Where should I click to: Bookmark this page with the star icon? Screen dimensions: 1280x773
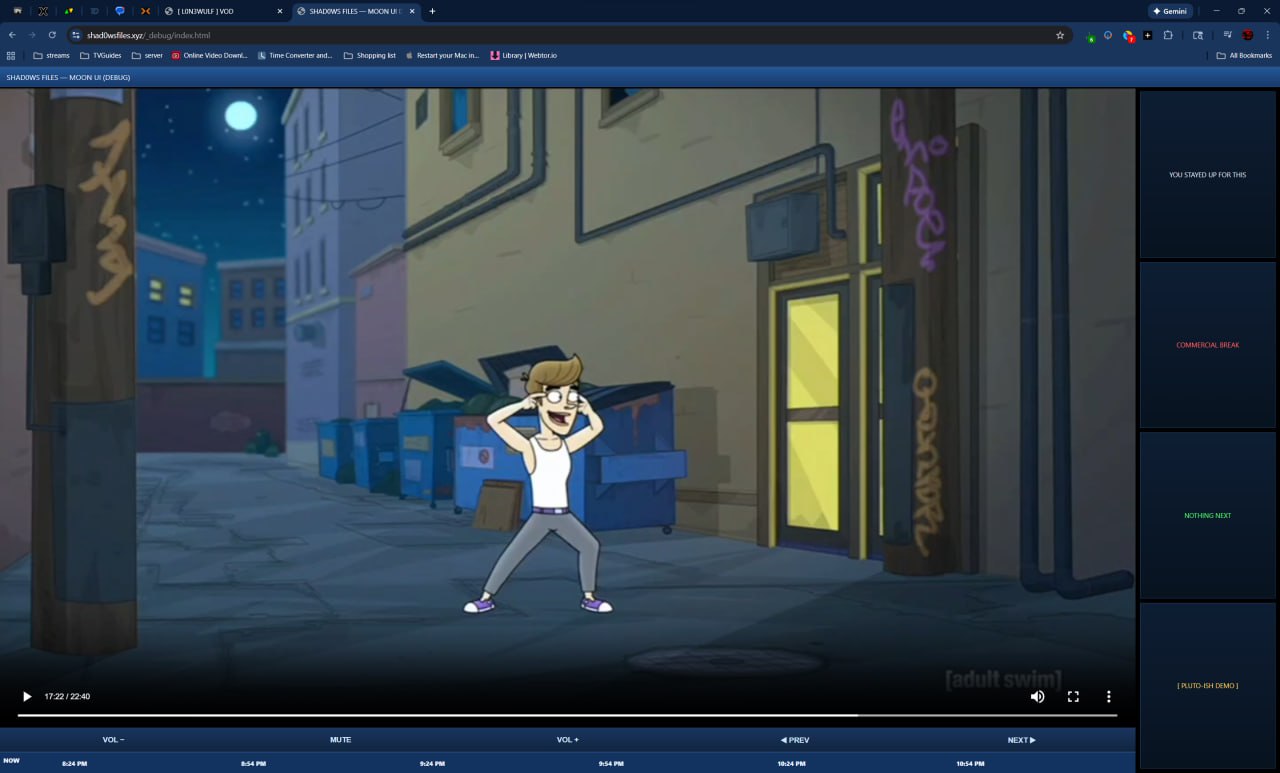(x=1060, y=35)
